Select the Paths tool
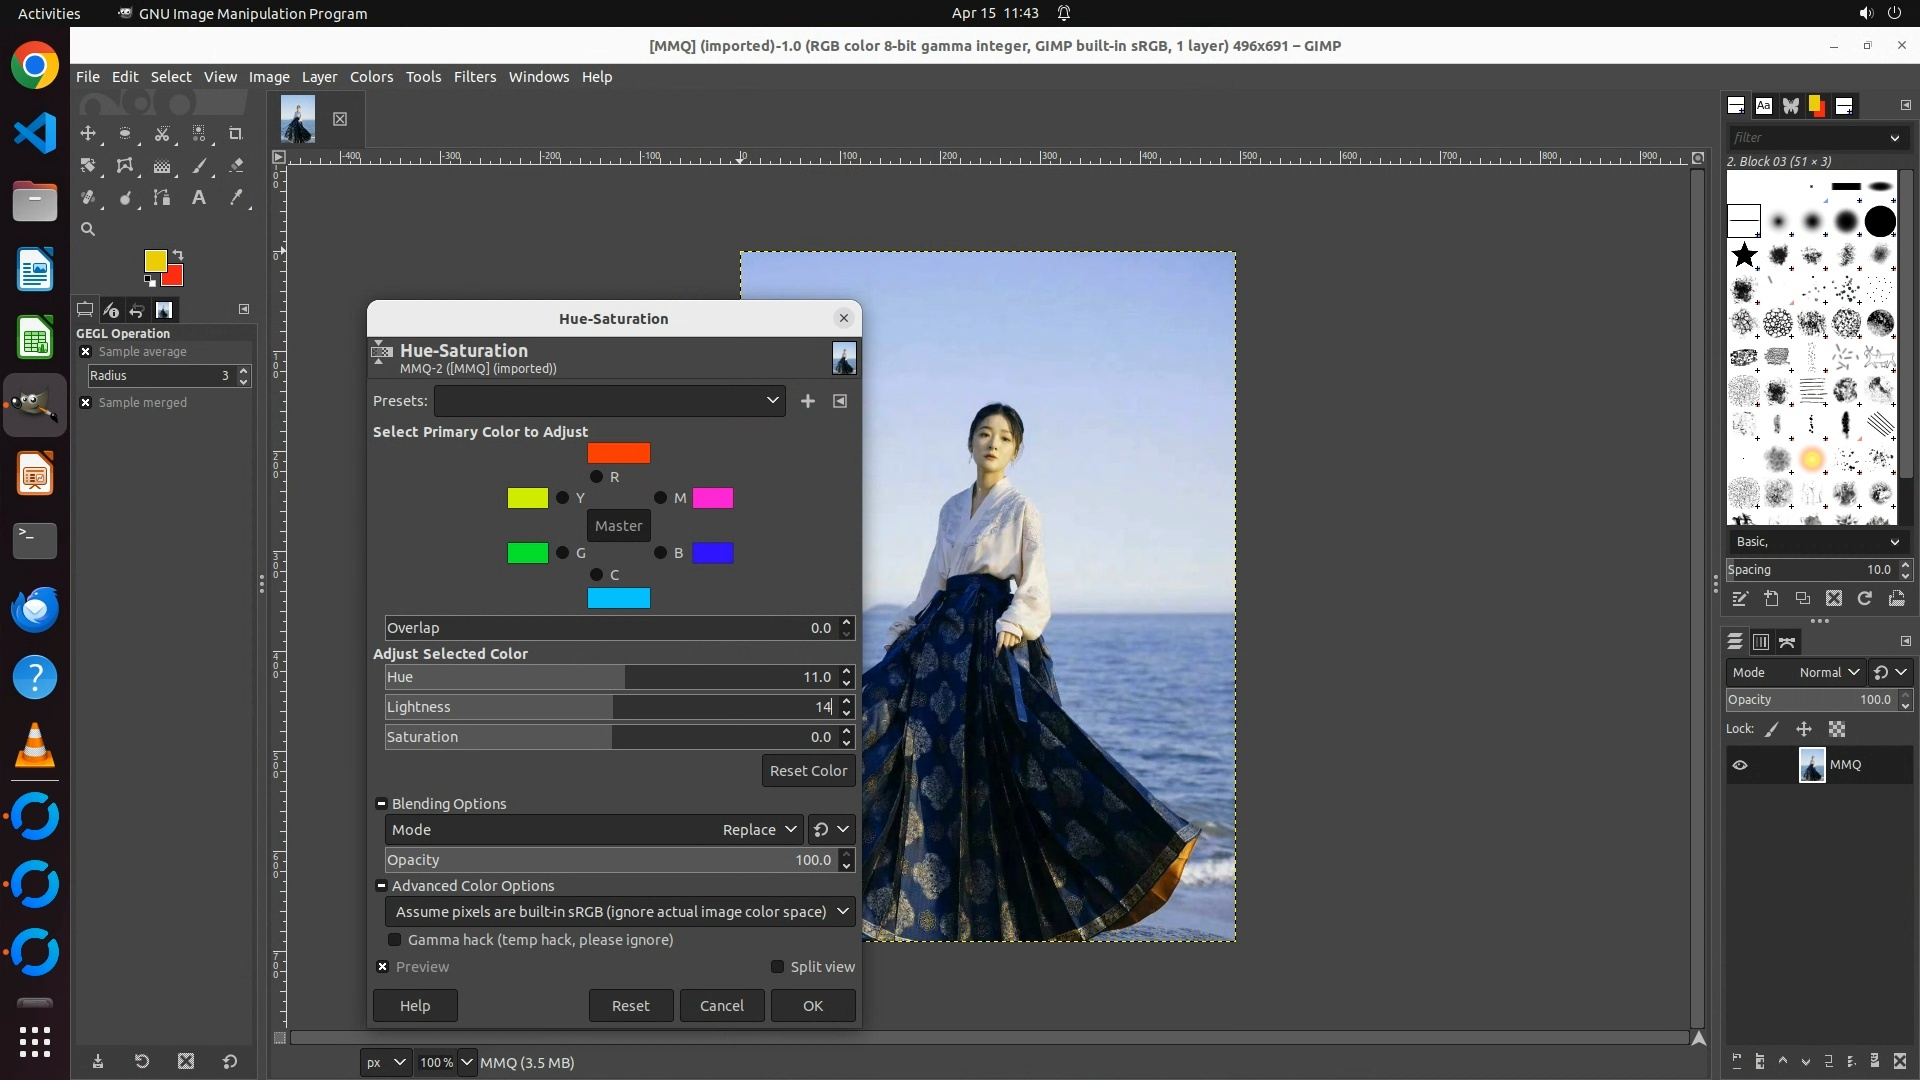Image resolution: width=1920 pixels, height=1080 pixels. (162, 198)
